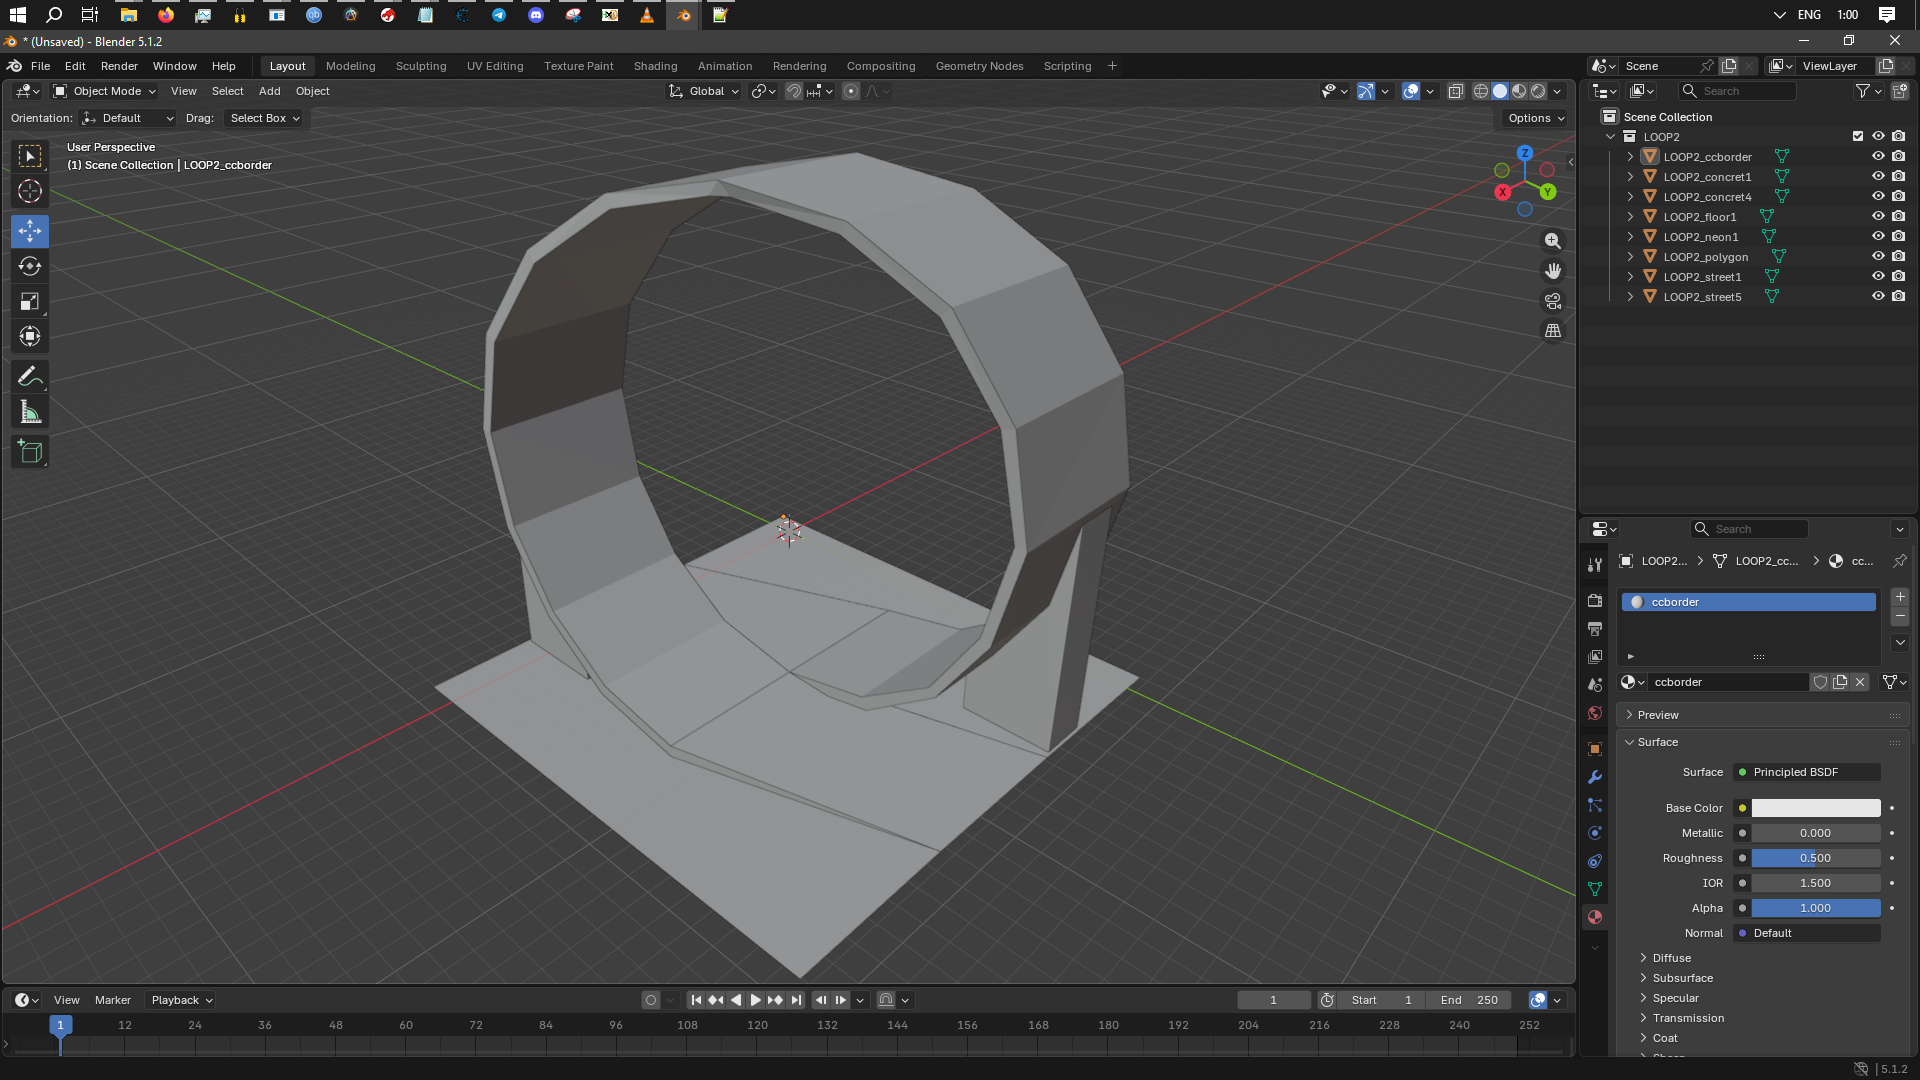Choose the Move tool
Viewport: 1920px width, 1080px height.
coord(30,231)
